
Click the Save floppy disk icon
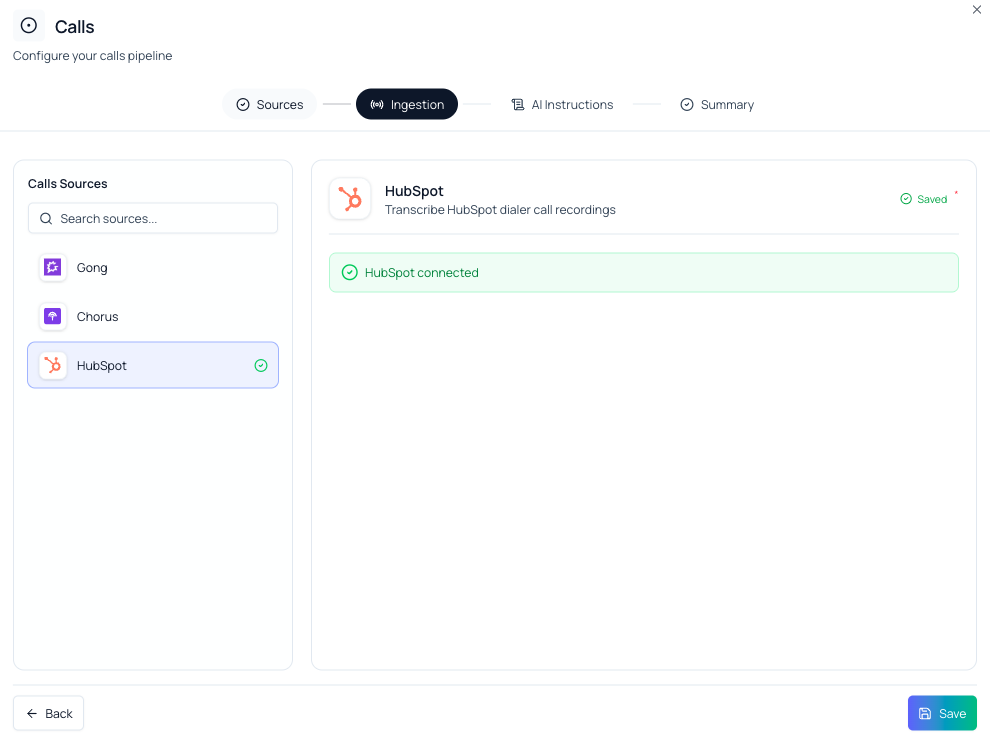click(925, 713)
